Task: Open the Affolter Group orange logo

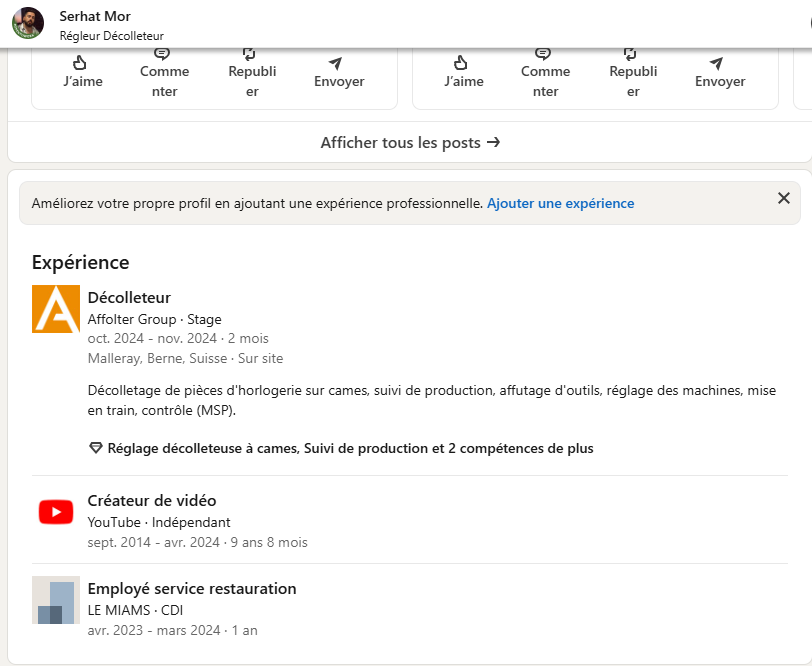Action: point(56,309)
